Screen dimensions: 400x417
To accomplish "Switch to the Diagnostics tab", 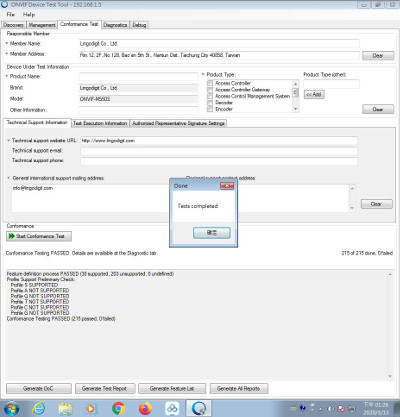I will pyautogui.click(x=115, y=25).
